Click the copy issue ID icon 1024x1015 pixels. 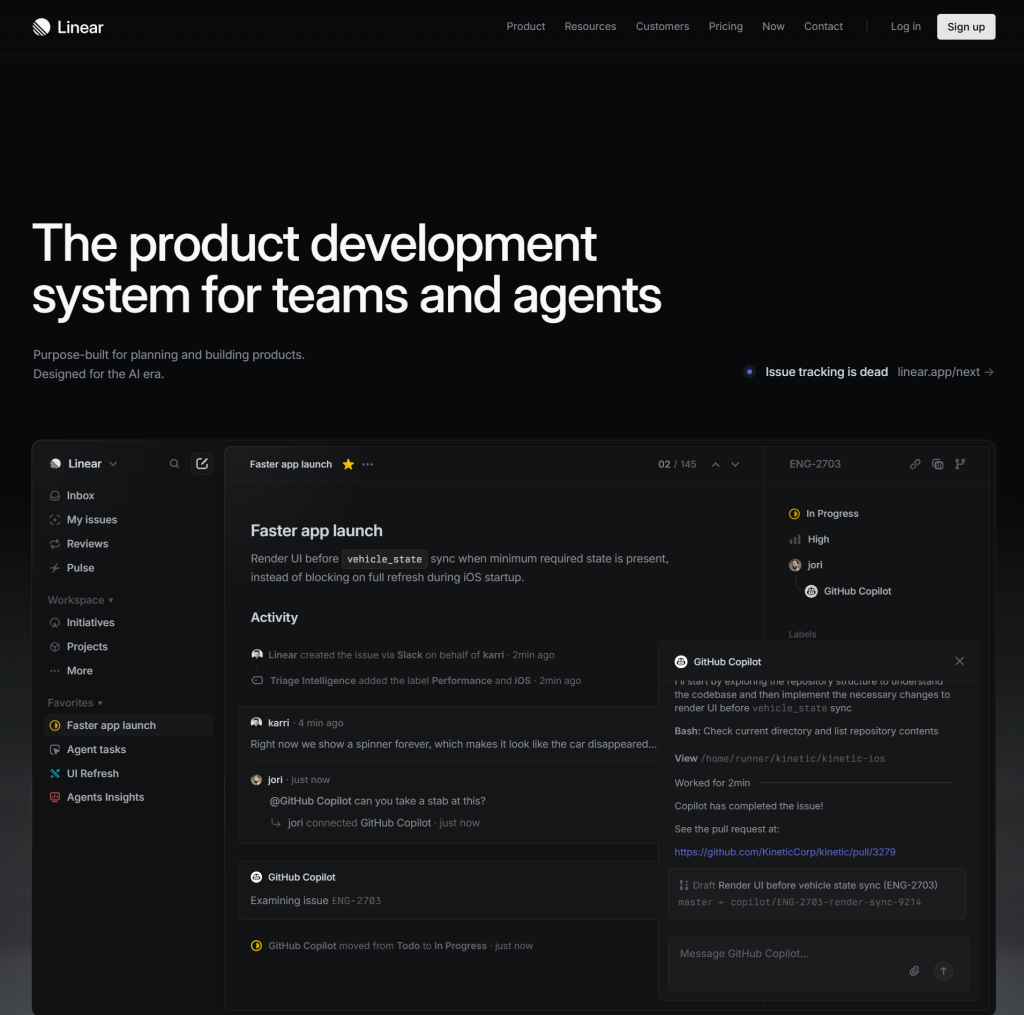tap(938, 464)
